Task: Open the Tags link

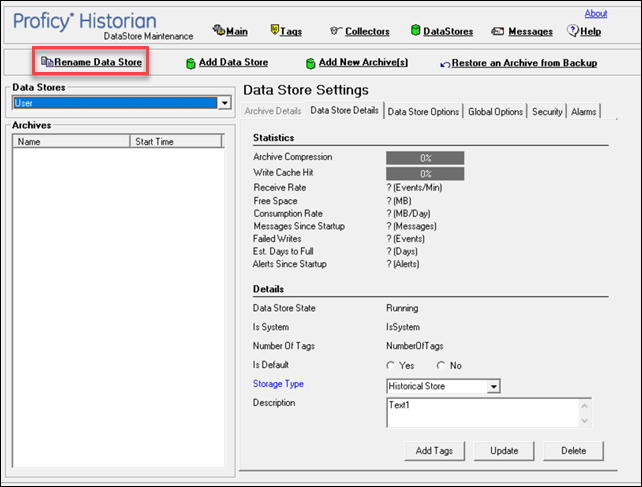Action: 291,32
